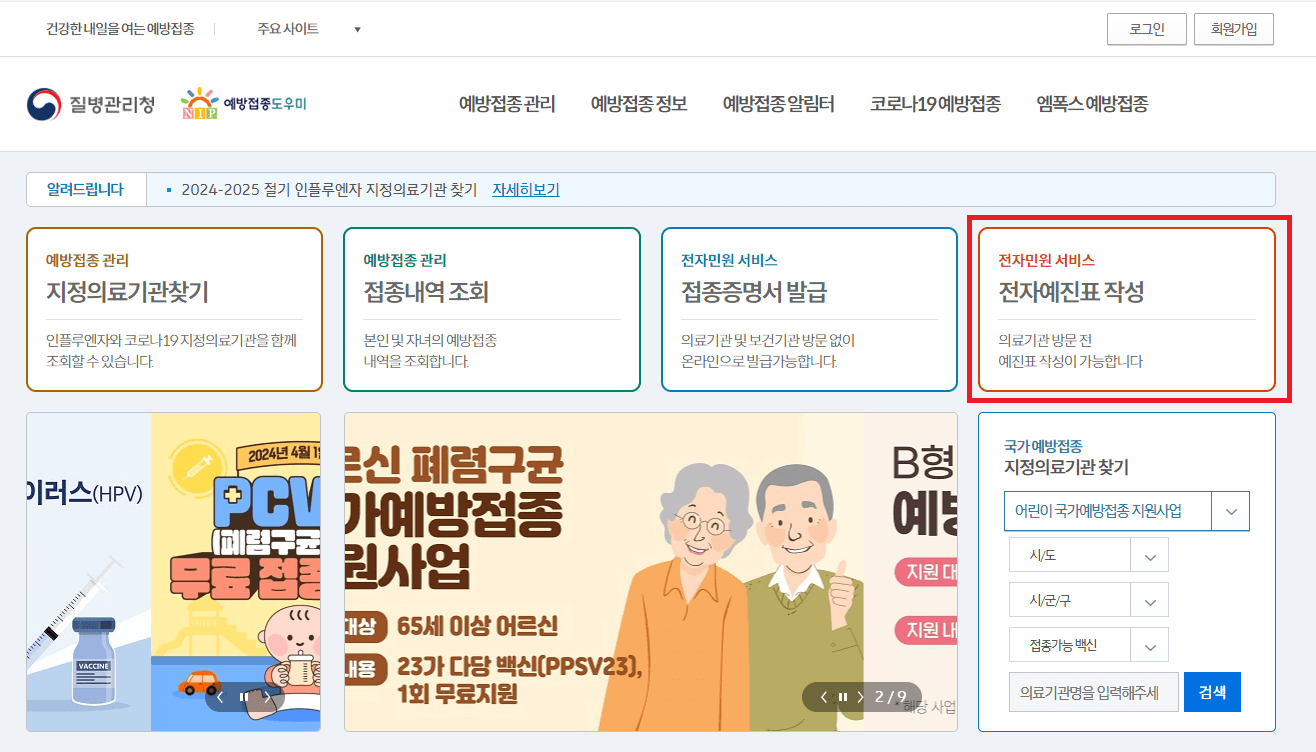The image size is (1316, 752).
Task: Click the blue 검색 search button
Action: click(1212, 691)
